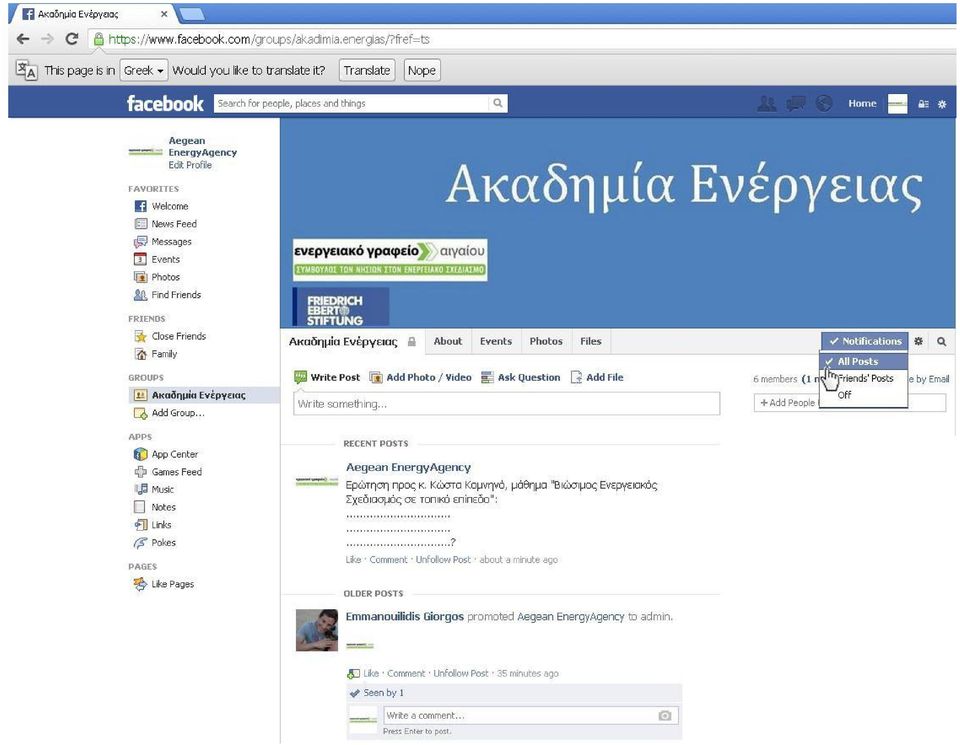Open notifications globe icon in top bar
Viewport: 960px width, 745px height.
(824, 103)
